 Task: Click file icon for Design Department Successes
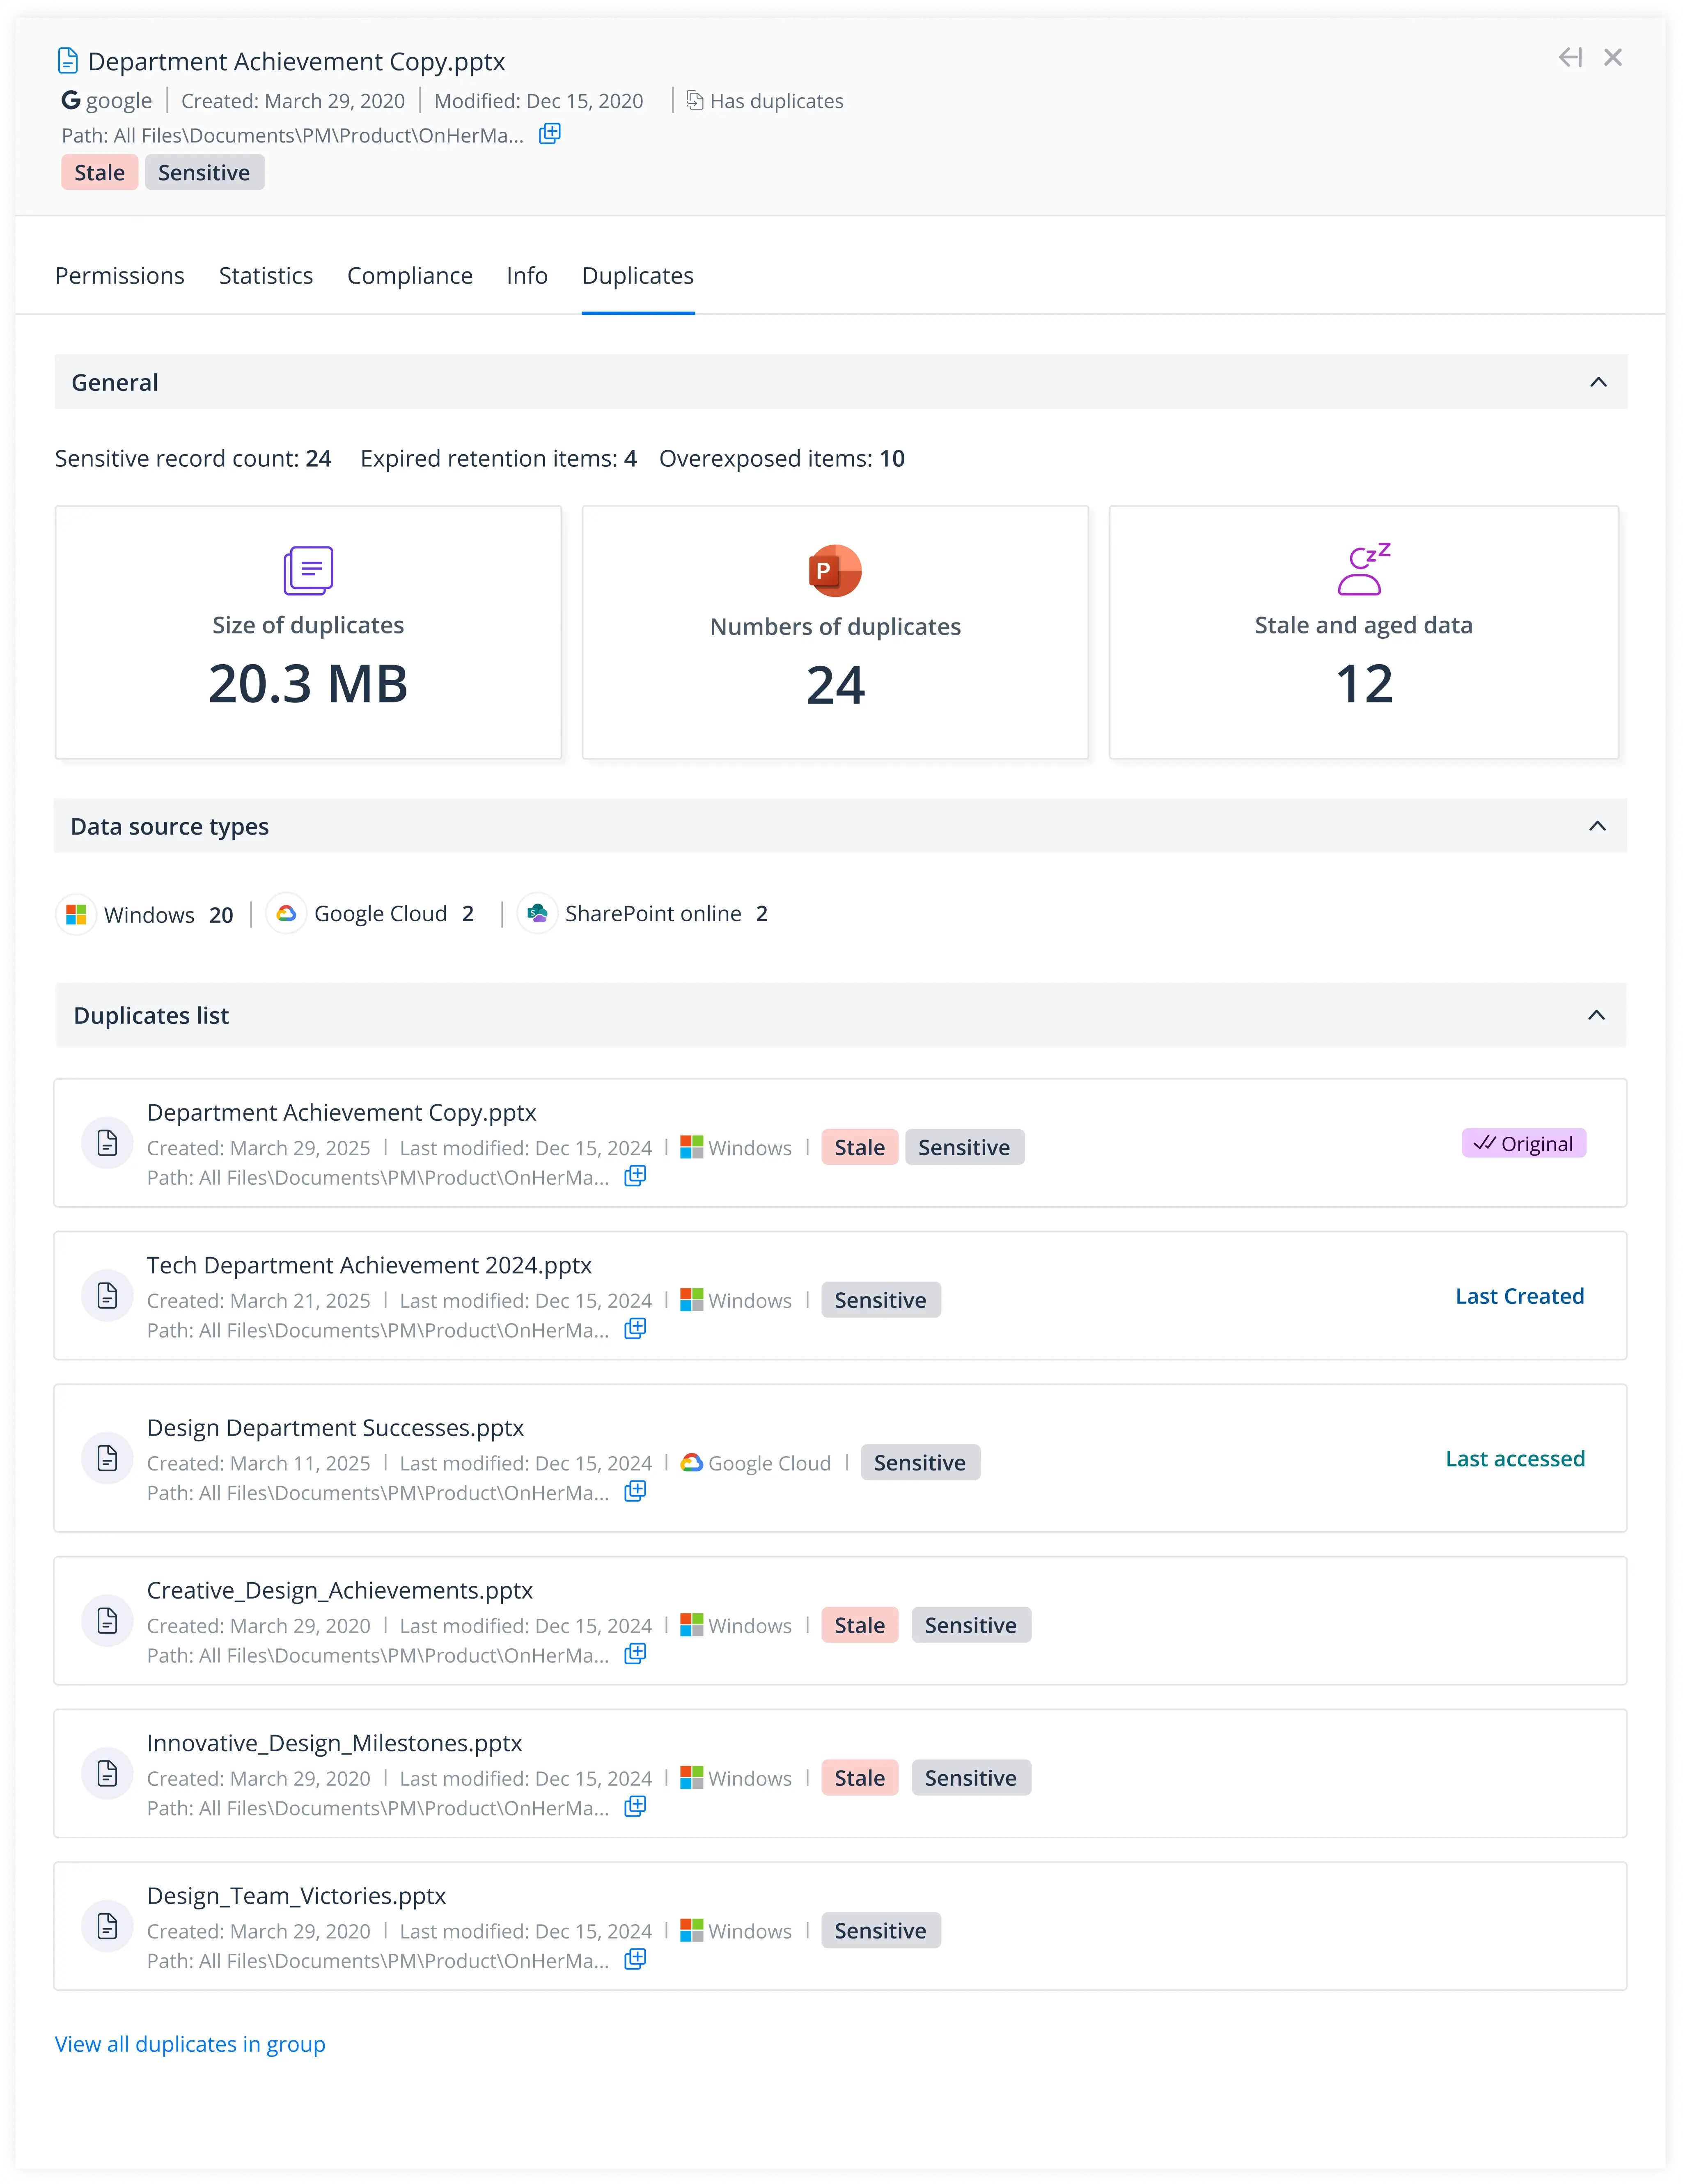[x=107, y=1459]
